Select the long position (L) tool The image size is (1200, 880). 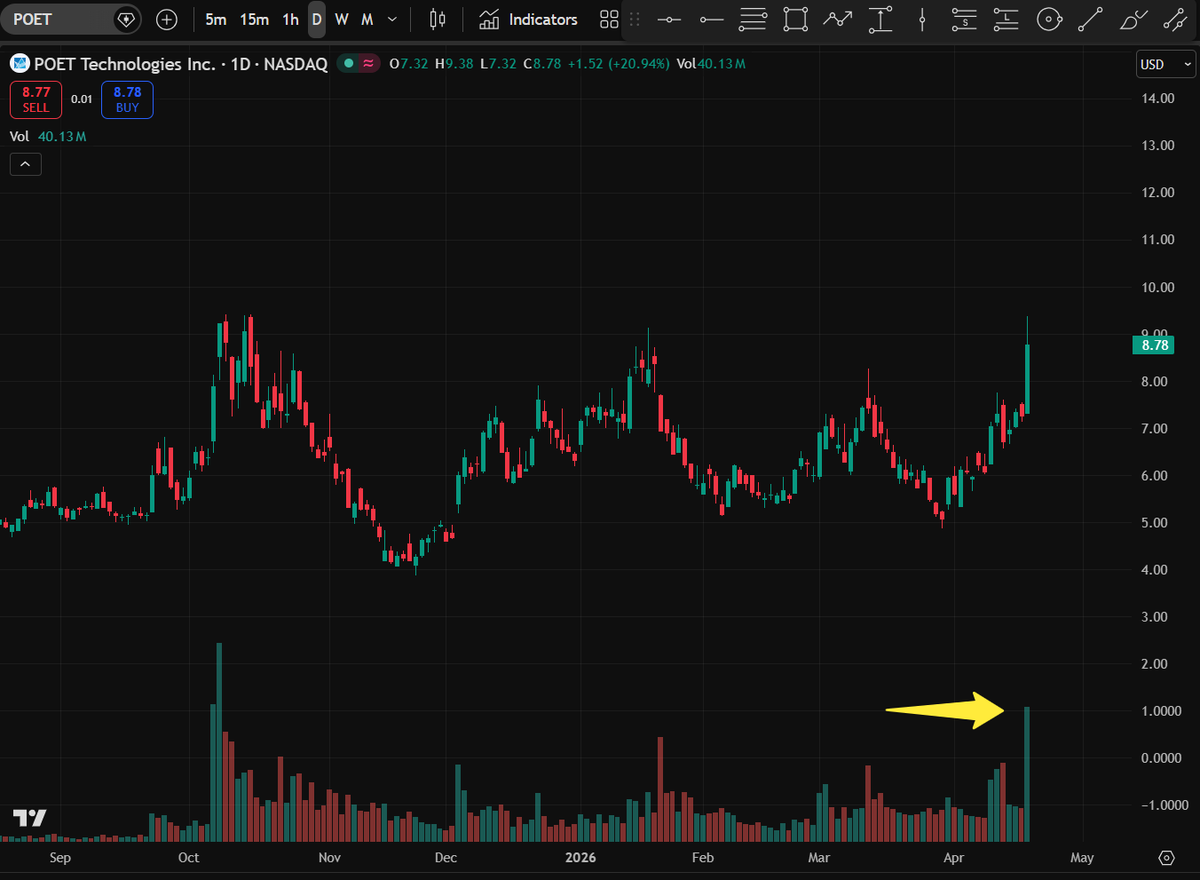1006,19
